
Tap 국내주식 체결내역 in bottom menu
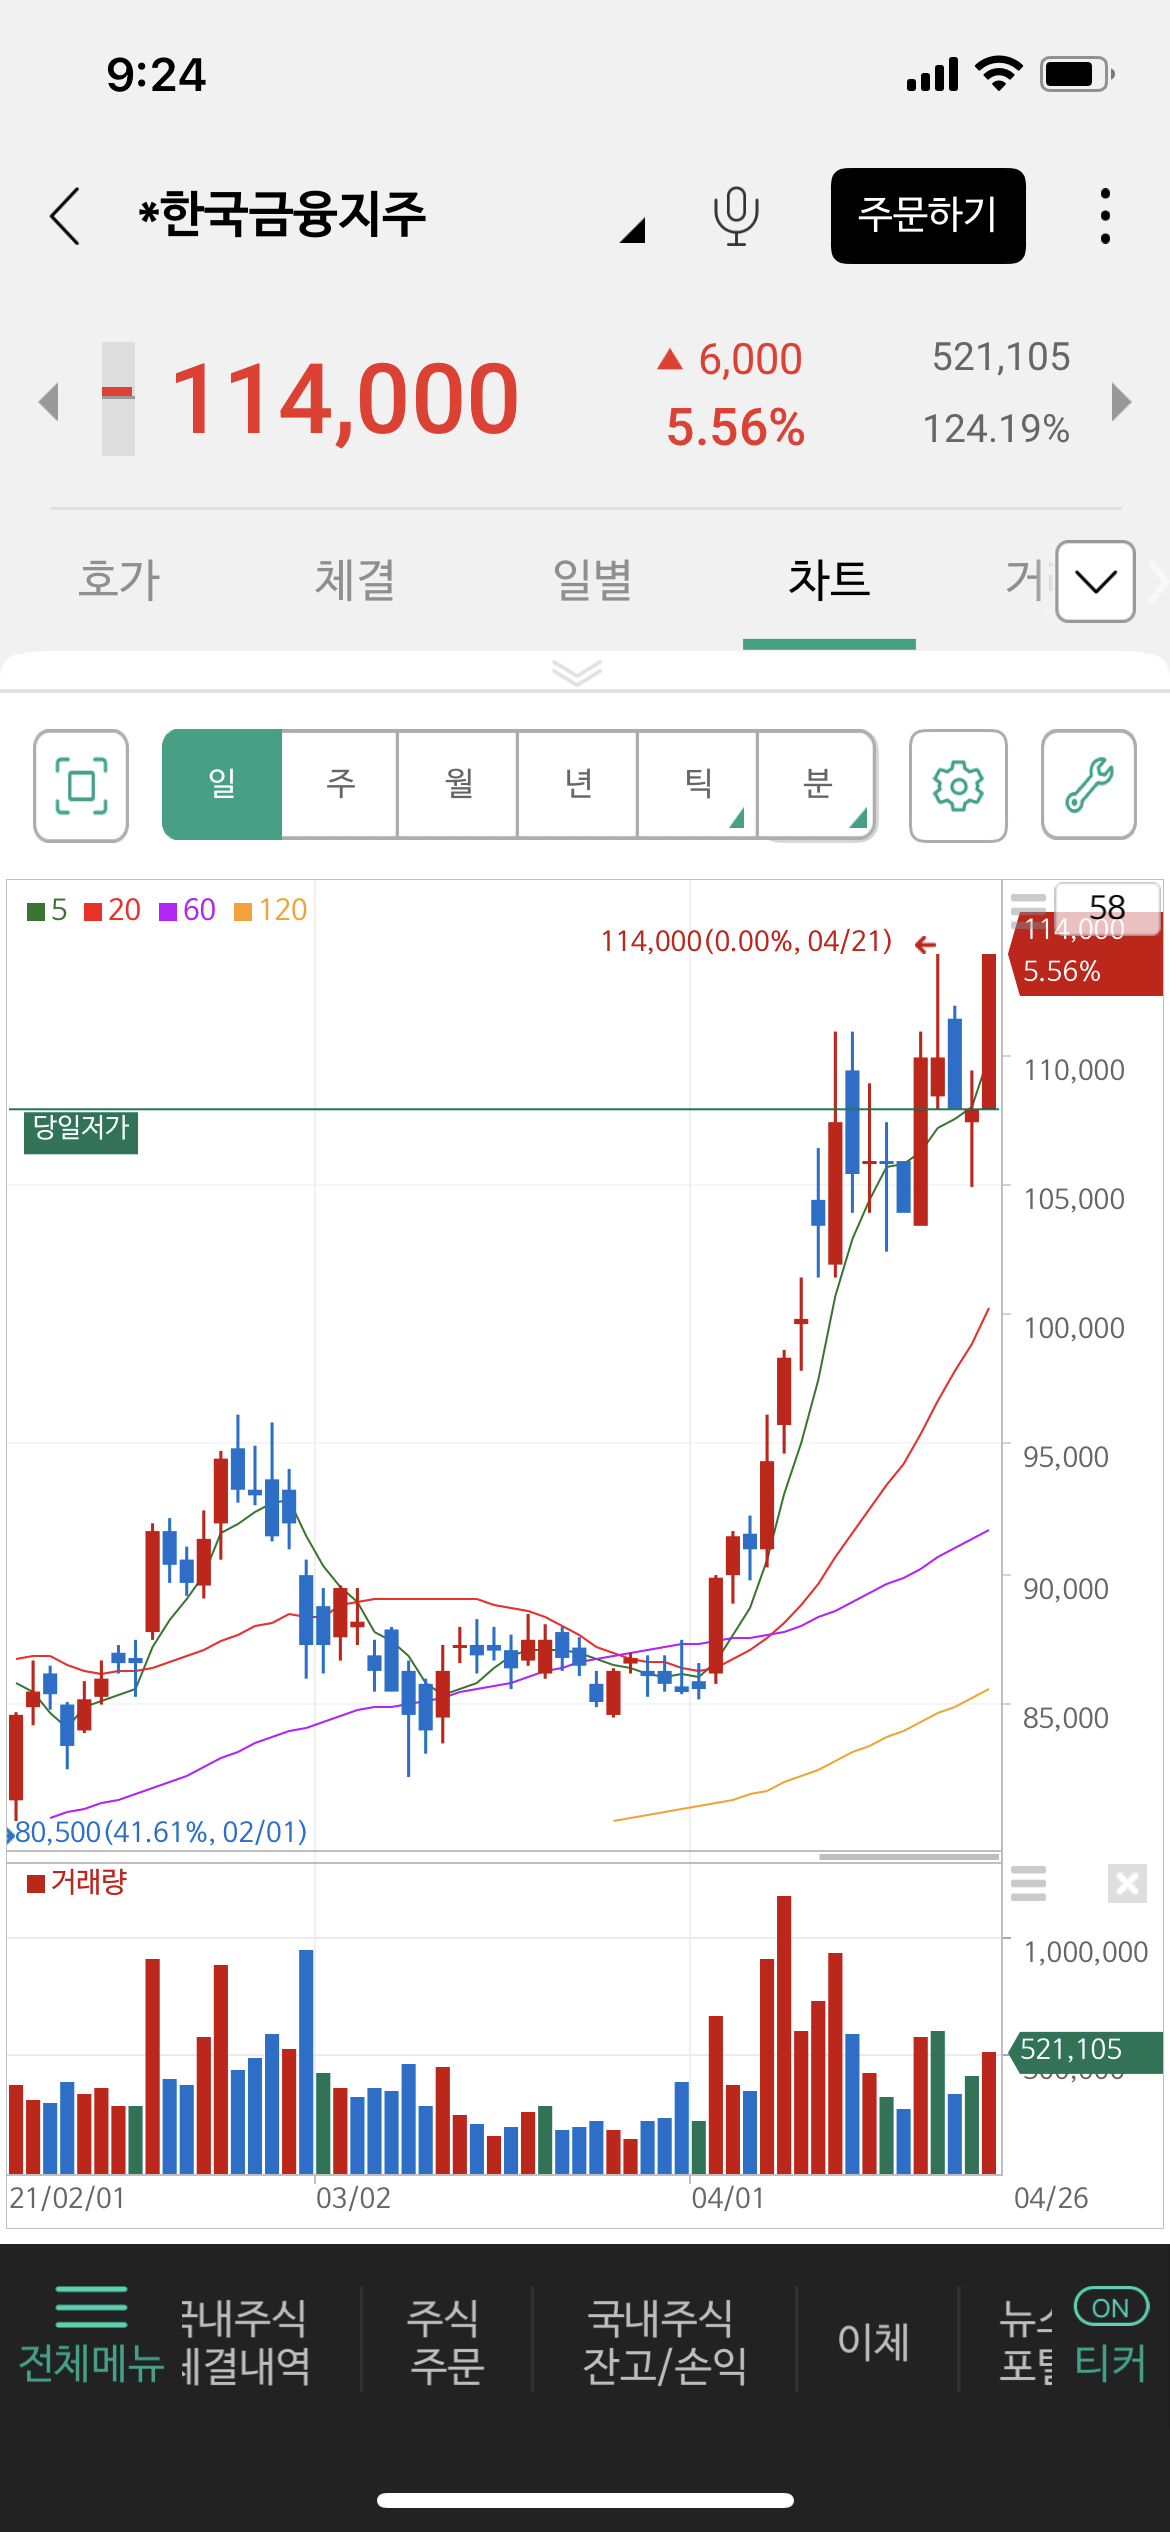(246, 2341)
